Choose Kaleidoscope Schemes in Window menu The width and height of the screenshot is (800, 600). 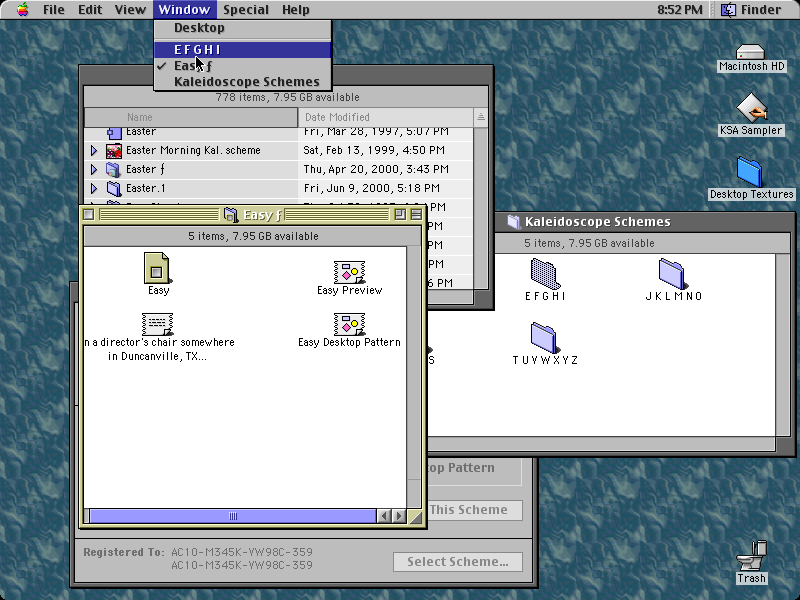[x=243, y=82]
